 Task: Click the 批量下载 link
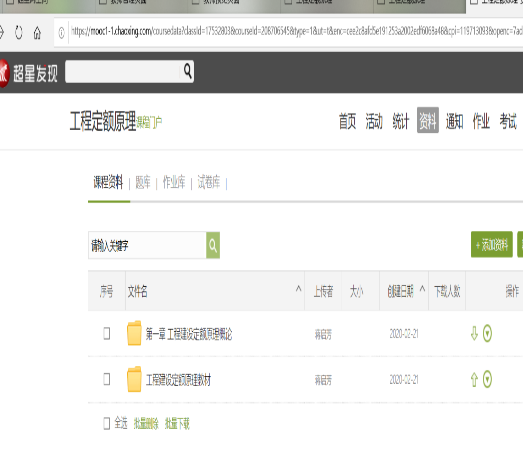[177, 424]
